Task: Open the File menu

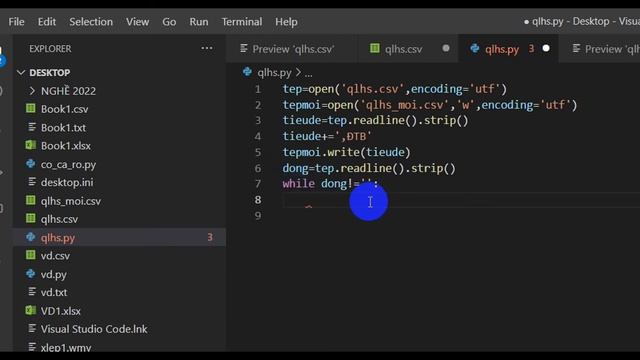Action: click(x=16, y=22)
